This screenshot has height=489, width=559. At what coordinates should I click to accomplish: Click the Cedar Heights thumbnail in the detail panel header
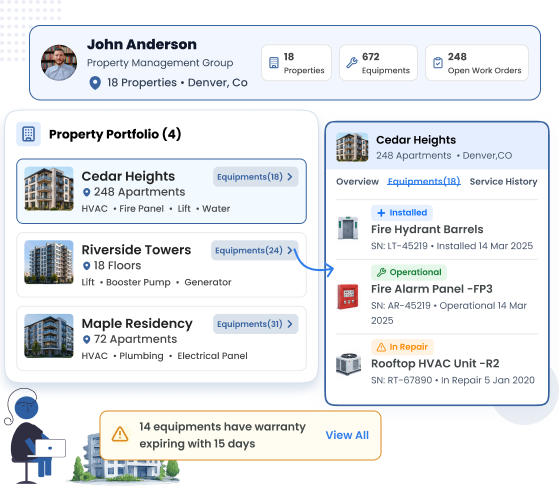click(x=352, y=147)
